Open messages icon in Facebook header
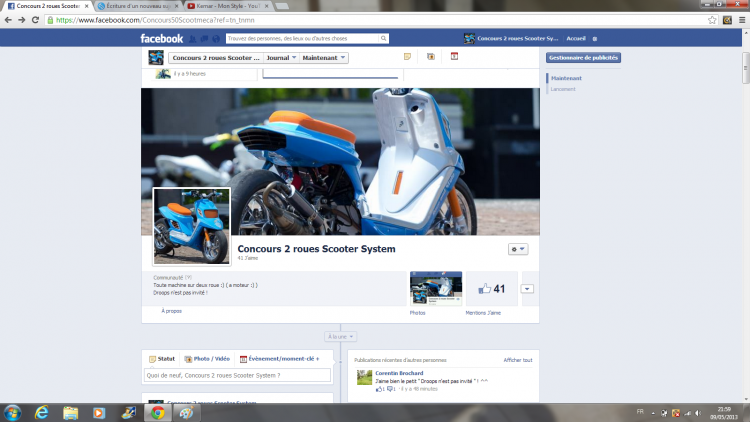Screen dimensions: 750x422 [x=204, y=39]
